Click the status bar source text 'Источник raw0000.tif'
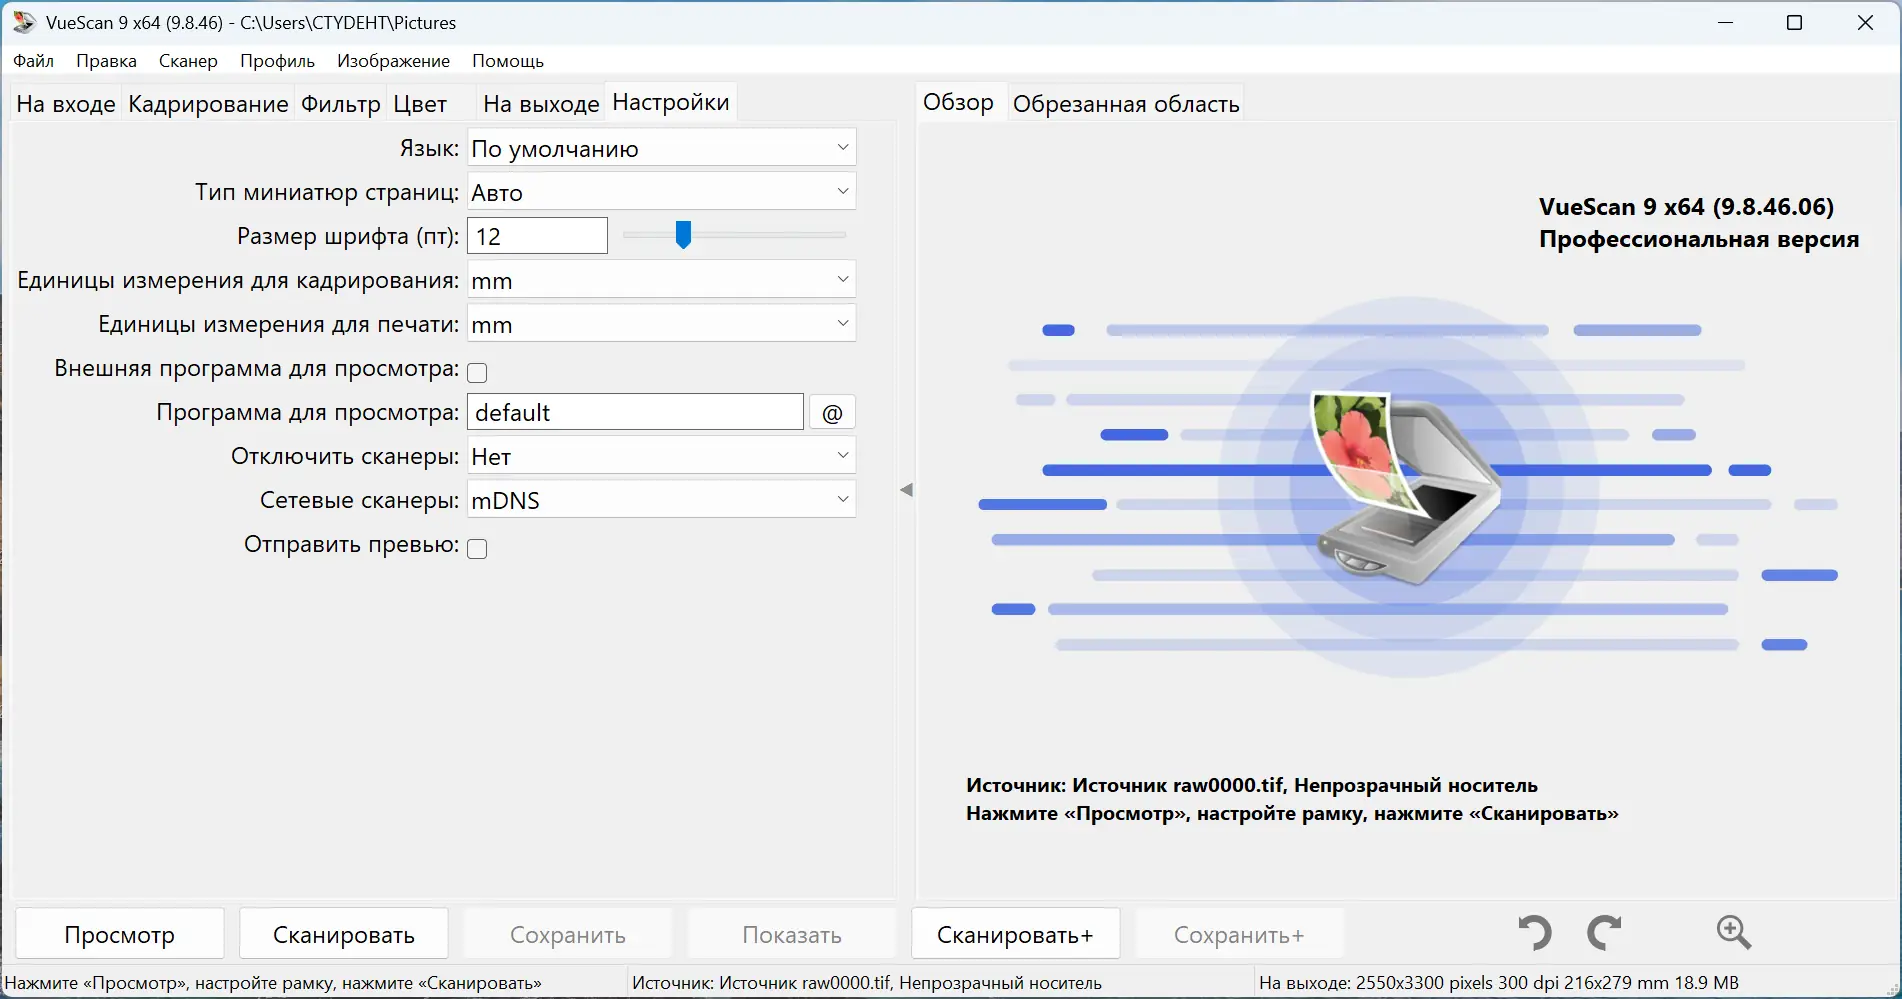Screen dimensions: 1902x999 tap(867, 983)
